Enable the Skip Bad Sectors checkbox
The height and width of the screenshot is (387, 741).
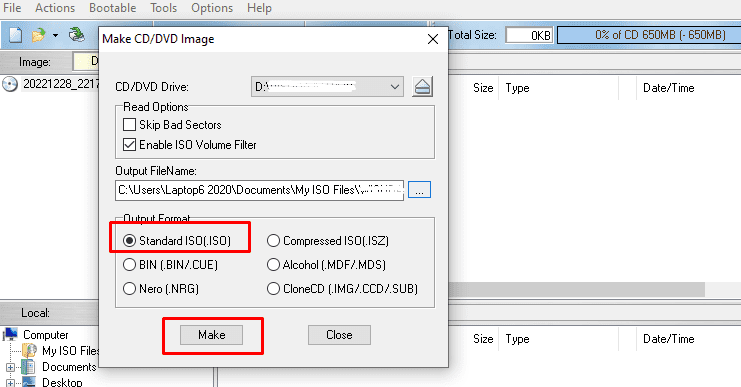[129, 125]
